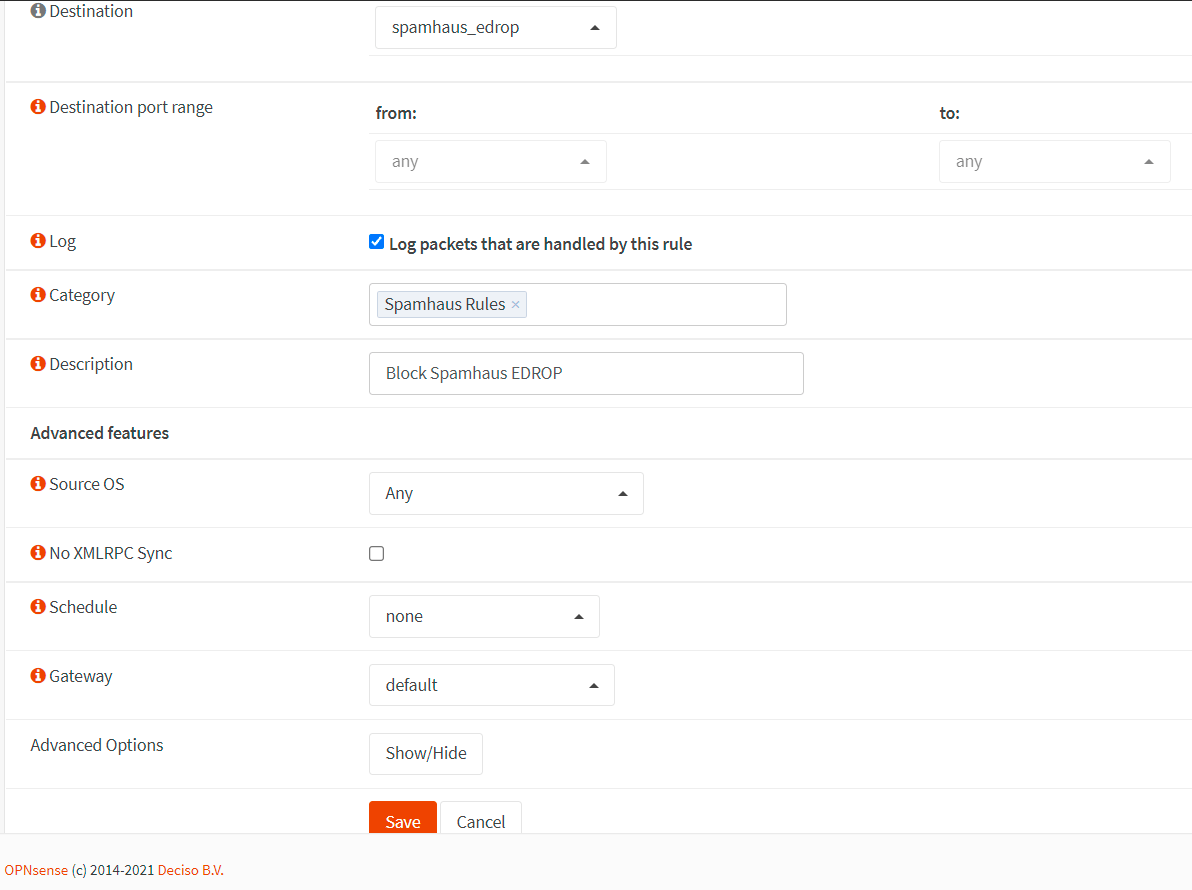Click the Schedule help info icon

tap(38, 607)
